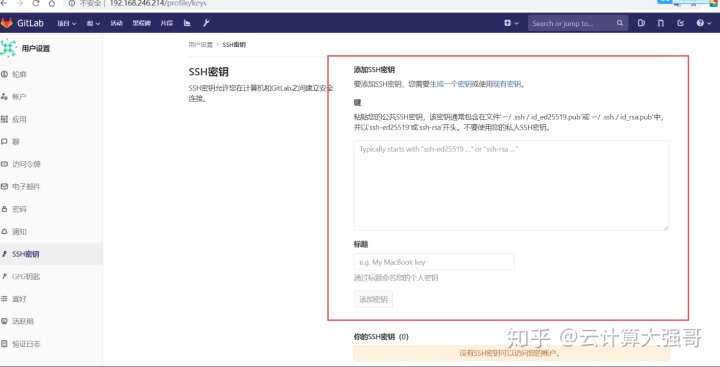Click the 'Search or jump to...' box
Image resolution: width=720 pixels, height=367 pixels.
[578, 23]
